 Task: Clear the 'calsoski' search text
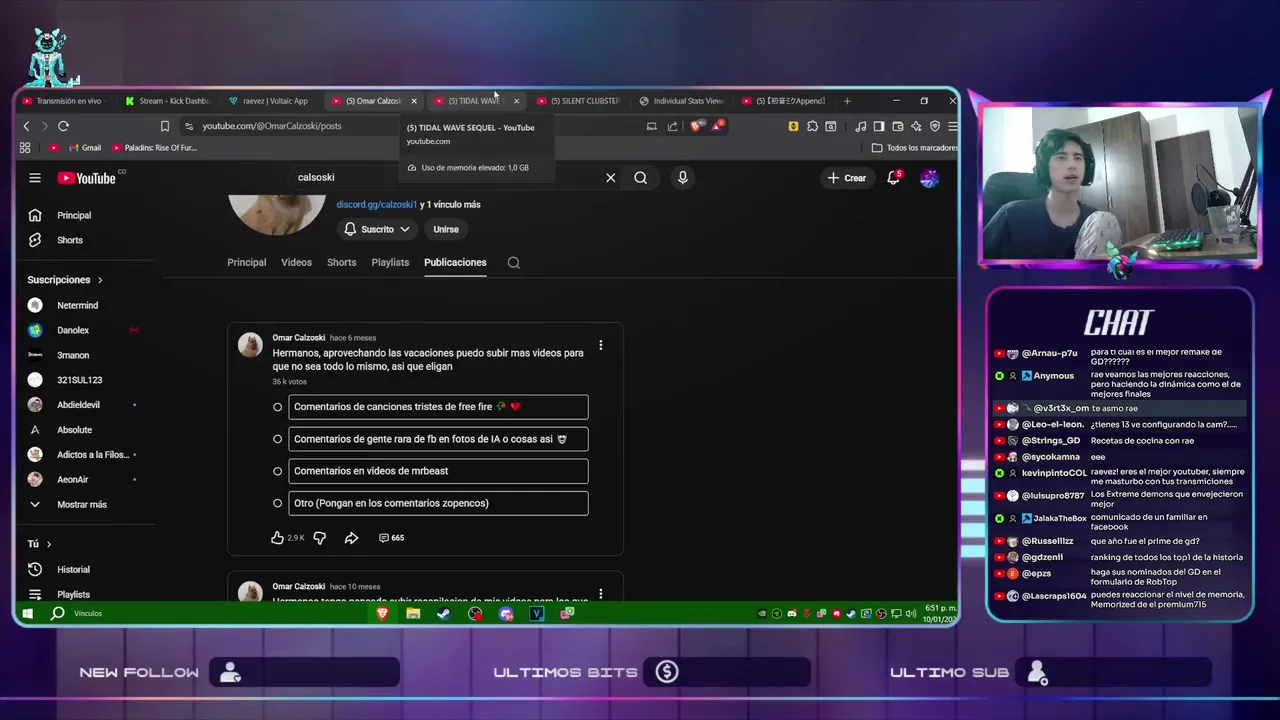pyautogui.click(x=610, y=178)
